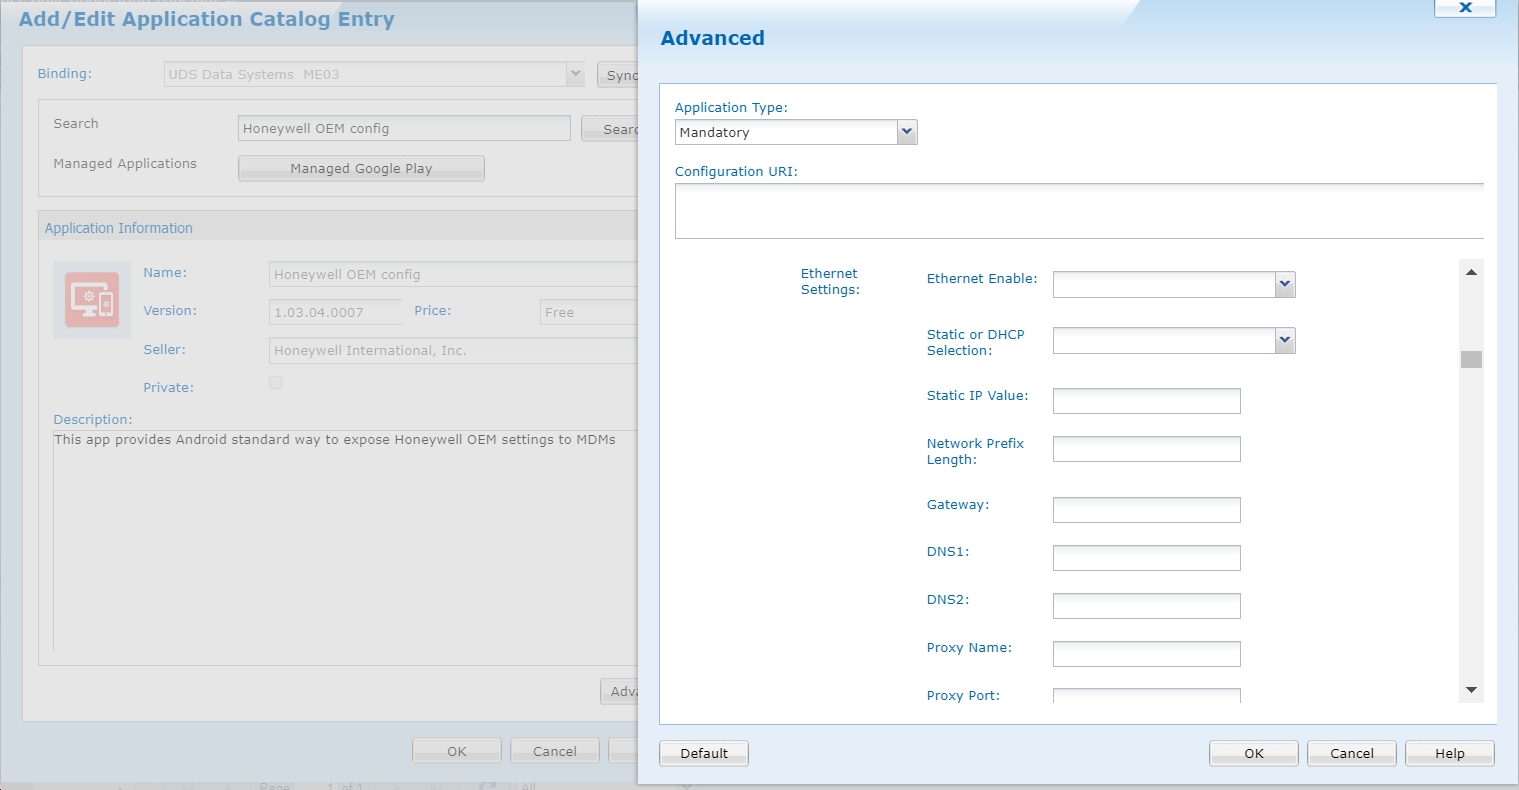Click the DNS1 text field
The height and width of the screenshot is (790, 1519).
(x=1146, y=558)
